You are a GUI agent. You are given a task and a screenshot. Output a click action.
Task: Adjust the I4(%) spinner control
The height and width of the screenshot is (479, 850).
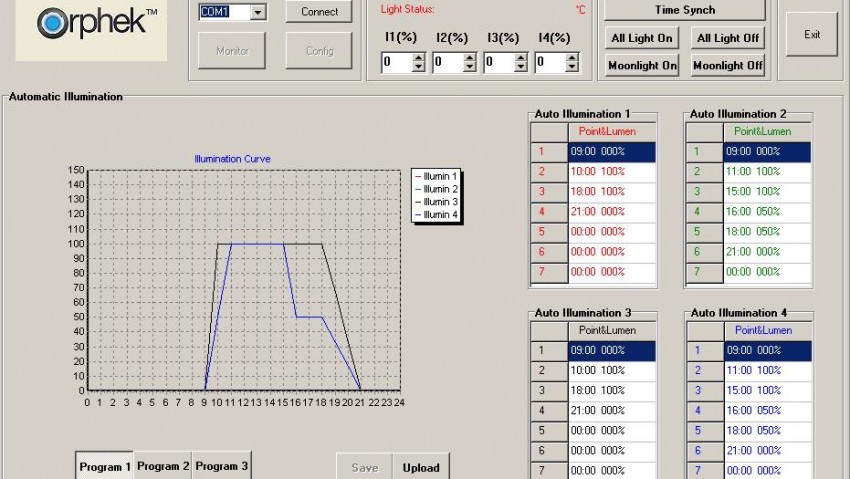pyautogui.click(x=572, y=63)
